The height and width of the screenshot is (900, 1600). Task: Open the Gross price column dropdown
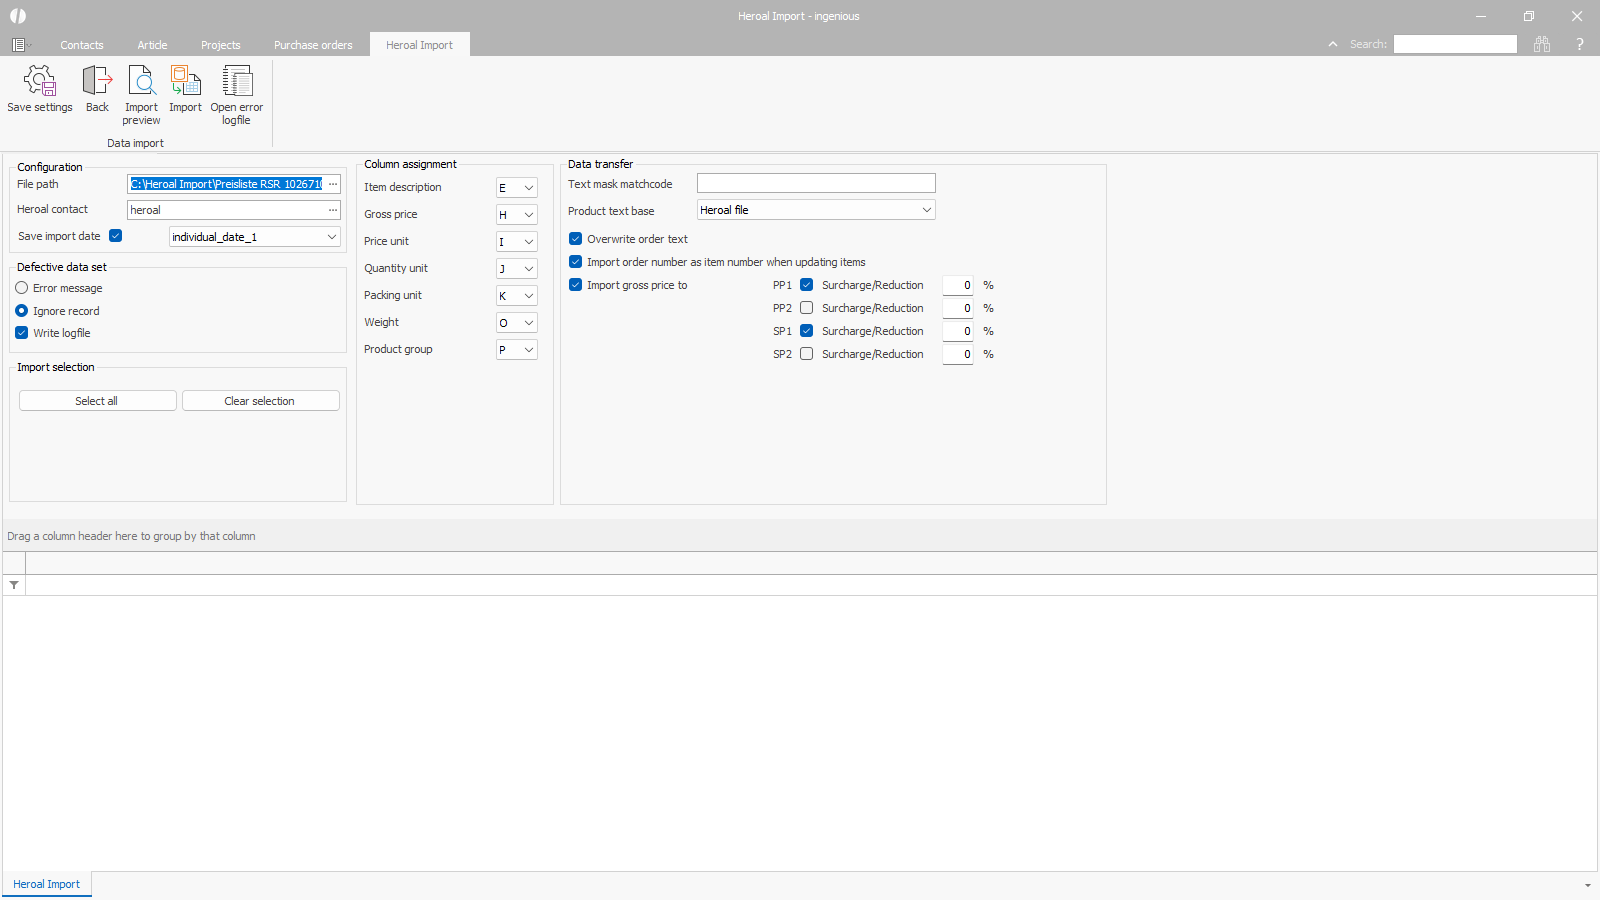pos(528,215)
